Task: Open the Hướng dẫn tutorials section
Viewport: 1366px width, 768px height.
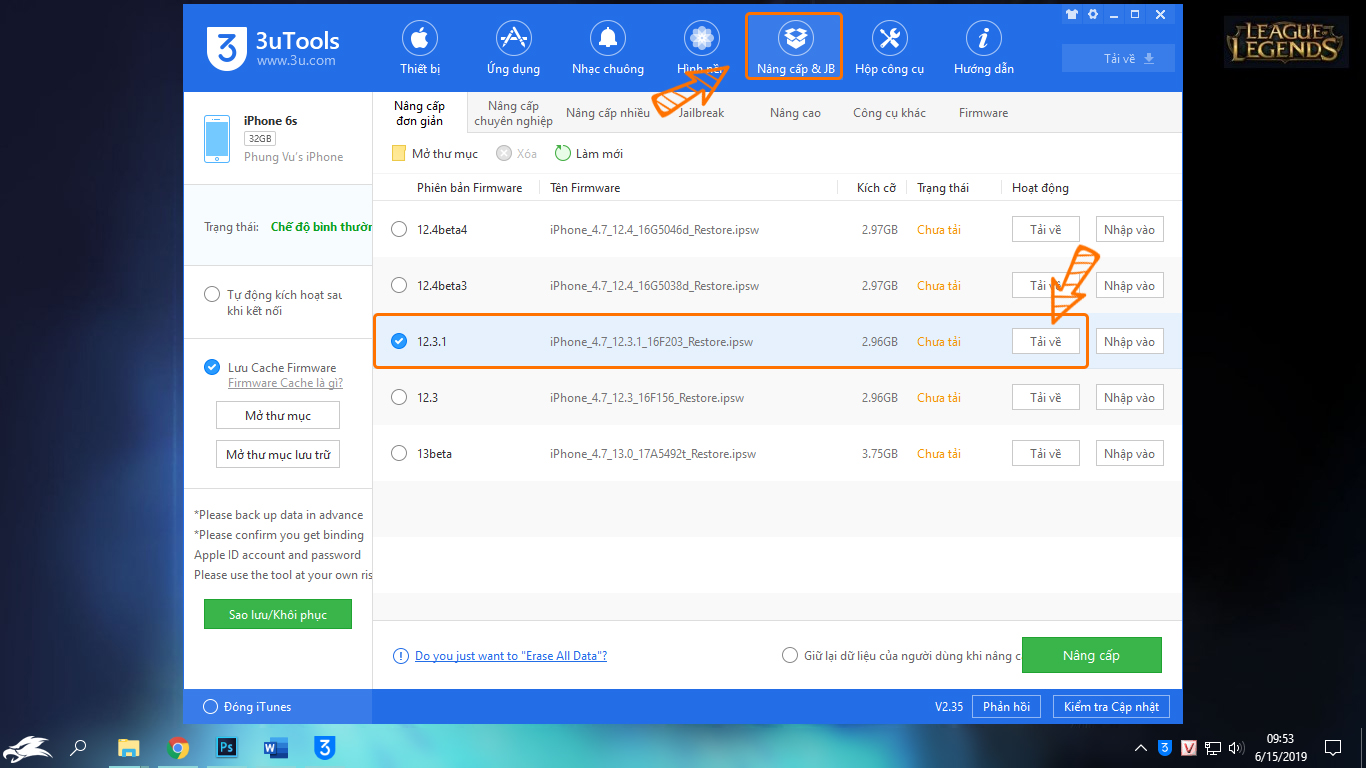Action: pyautogui.click(x=984, y=48)
